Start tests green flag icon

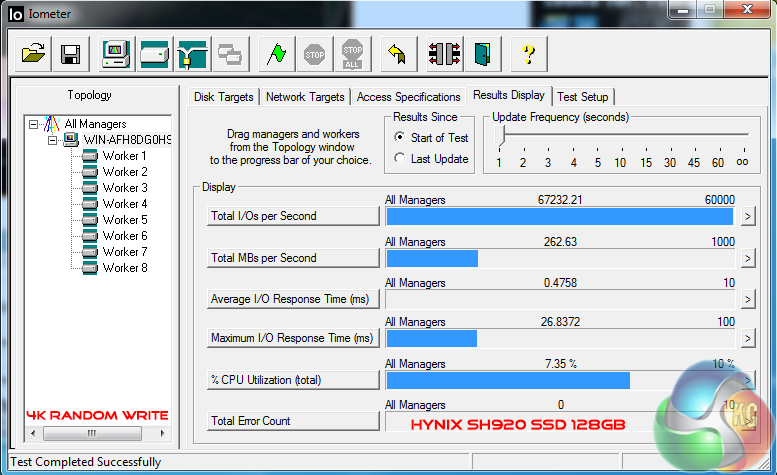click(277, 53)
